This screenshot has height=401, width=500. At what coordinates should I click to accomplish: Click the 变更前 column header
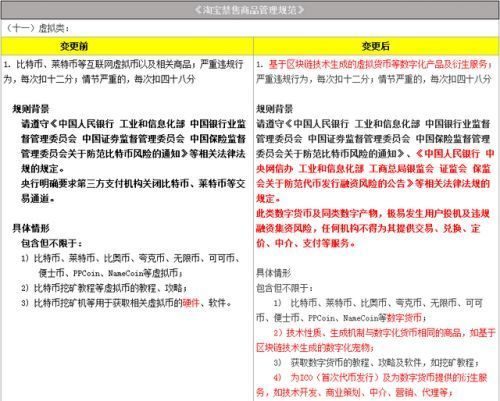(74, 46)
